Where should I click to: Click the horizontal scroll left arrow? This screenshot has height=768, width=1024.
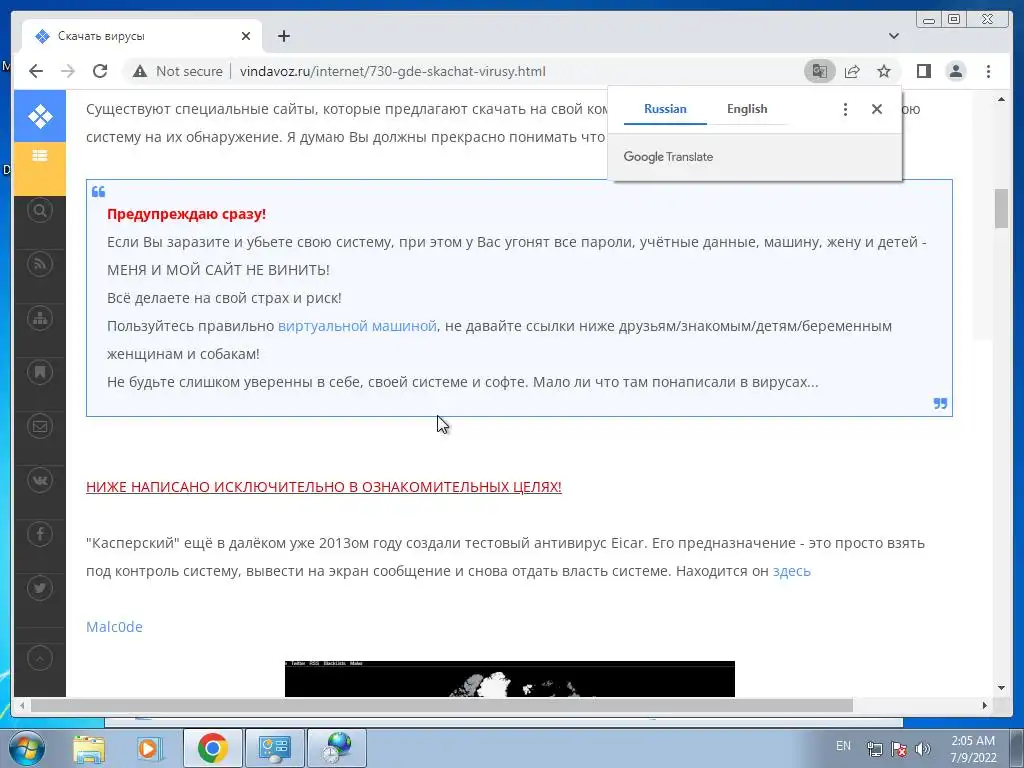tap(22, 705)
